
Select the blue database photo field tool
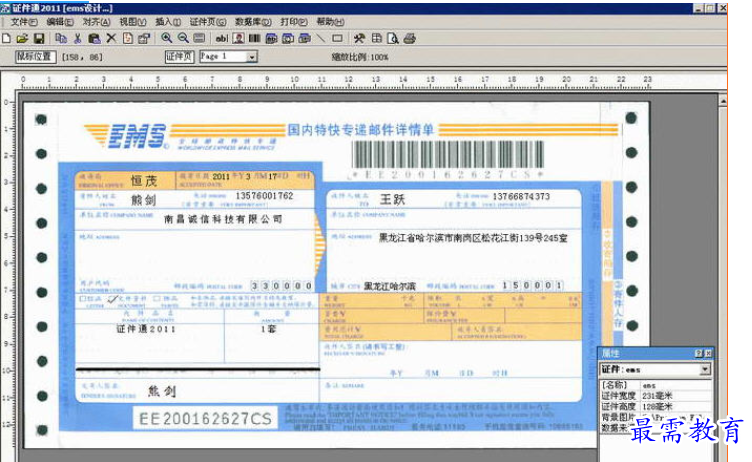pos(288,38)
